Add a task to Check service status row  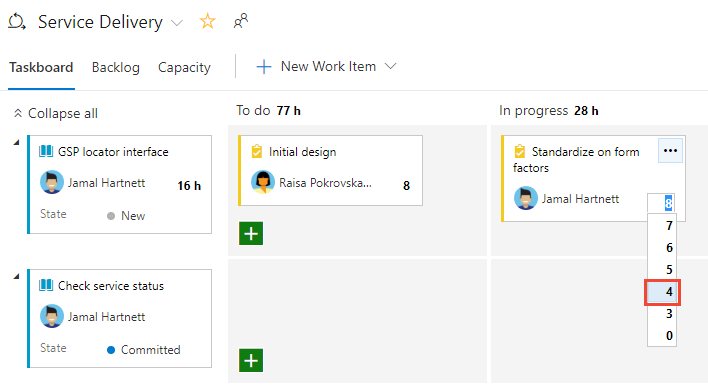251,360
